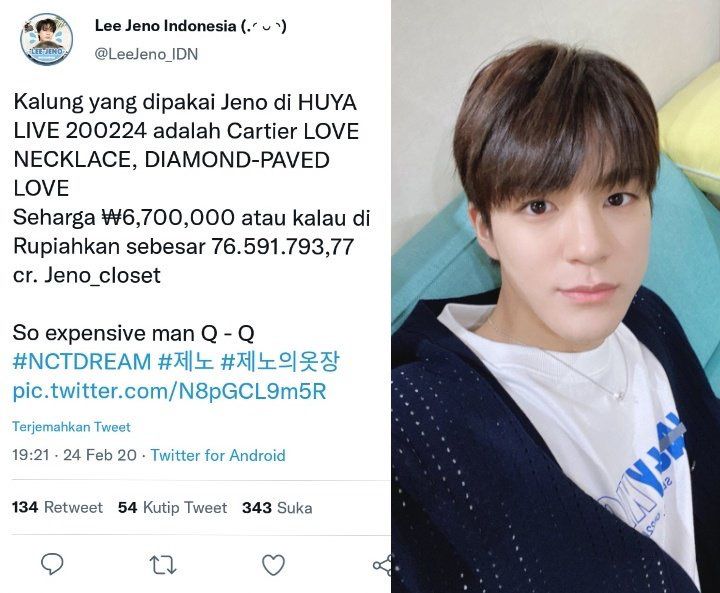Image resolution: width=720 pixels, height=593 pixels.
Task: Open the #제노의옷장 hashtag
Action: [280, 361]
